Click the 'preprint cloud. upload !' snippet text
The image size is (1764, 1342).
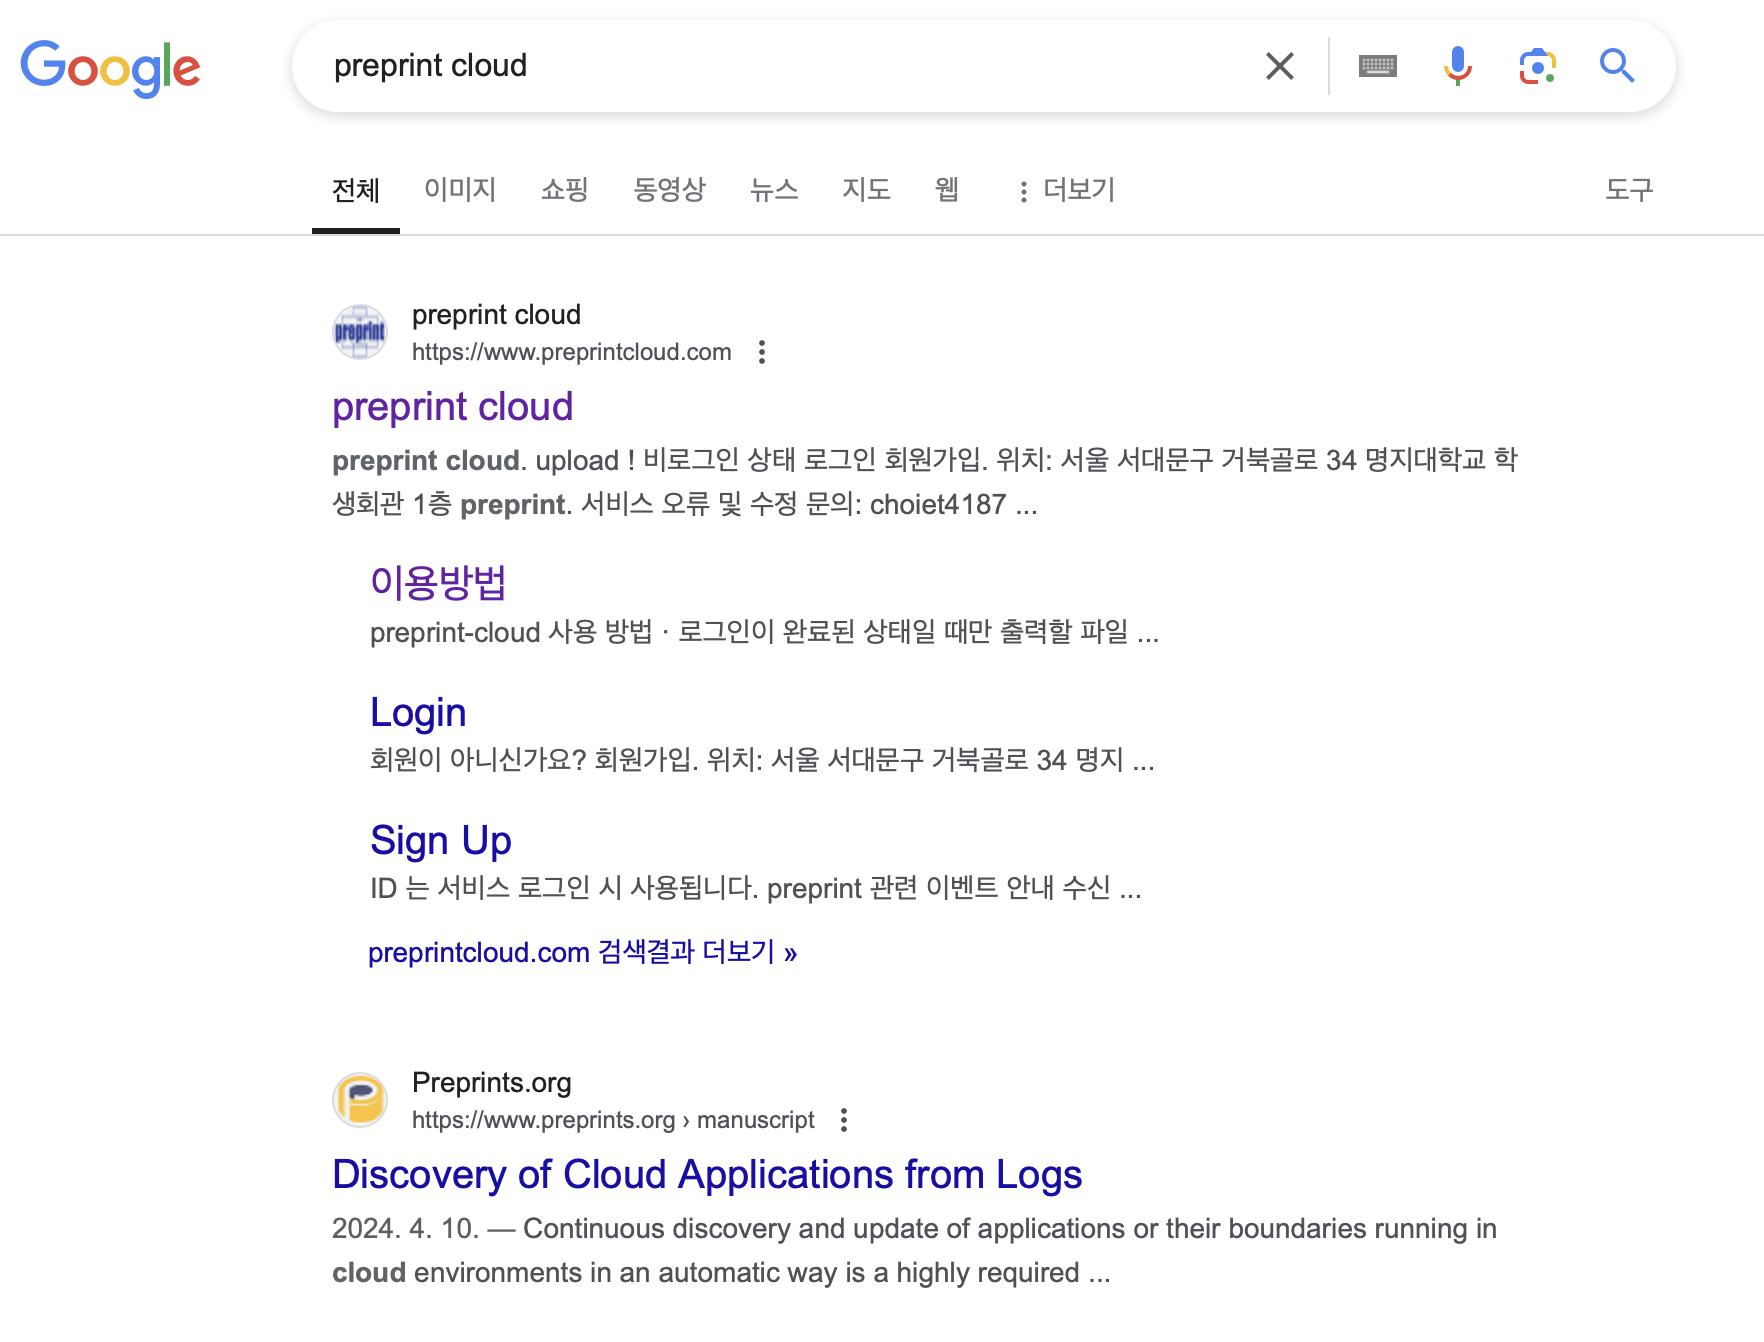pyautogui.click(x=925, y=482)
